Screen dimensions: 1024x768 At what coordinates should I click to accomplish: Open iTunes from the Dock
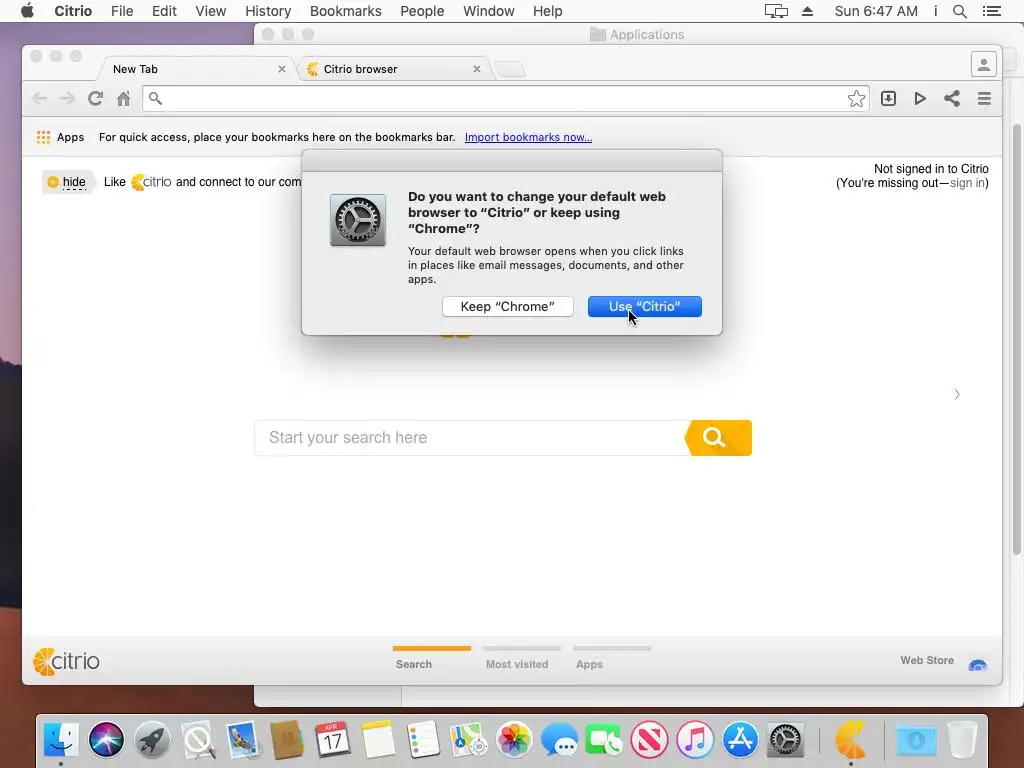(x=695, y=740)
